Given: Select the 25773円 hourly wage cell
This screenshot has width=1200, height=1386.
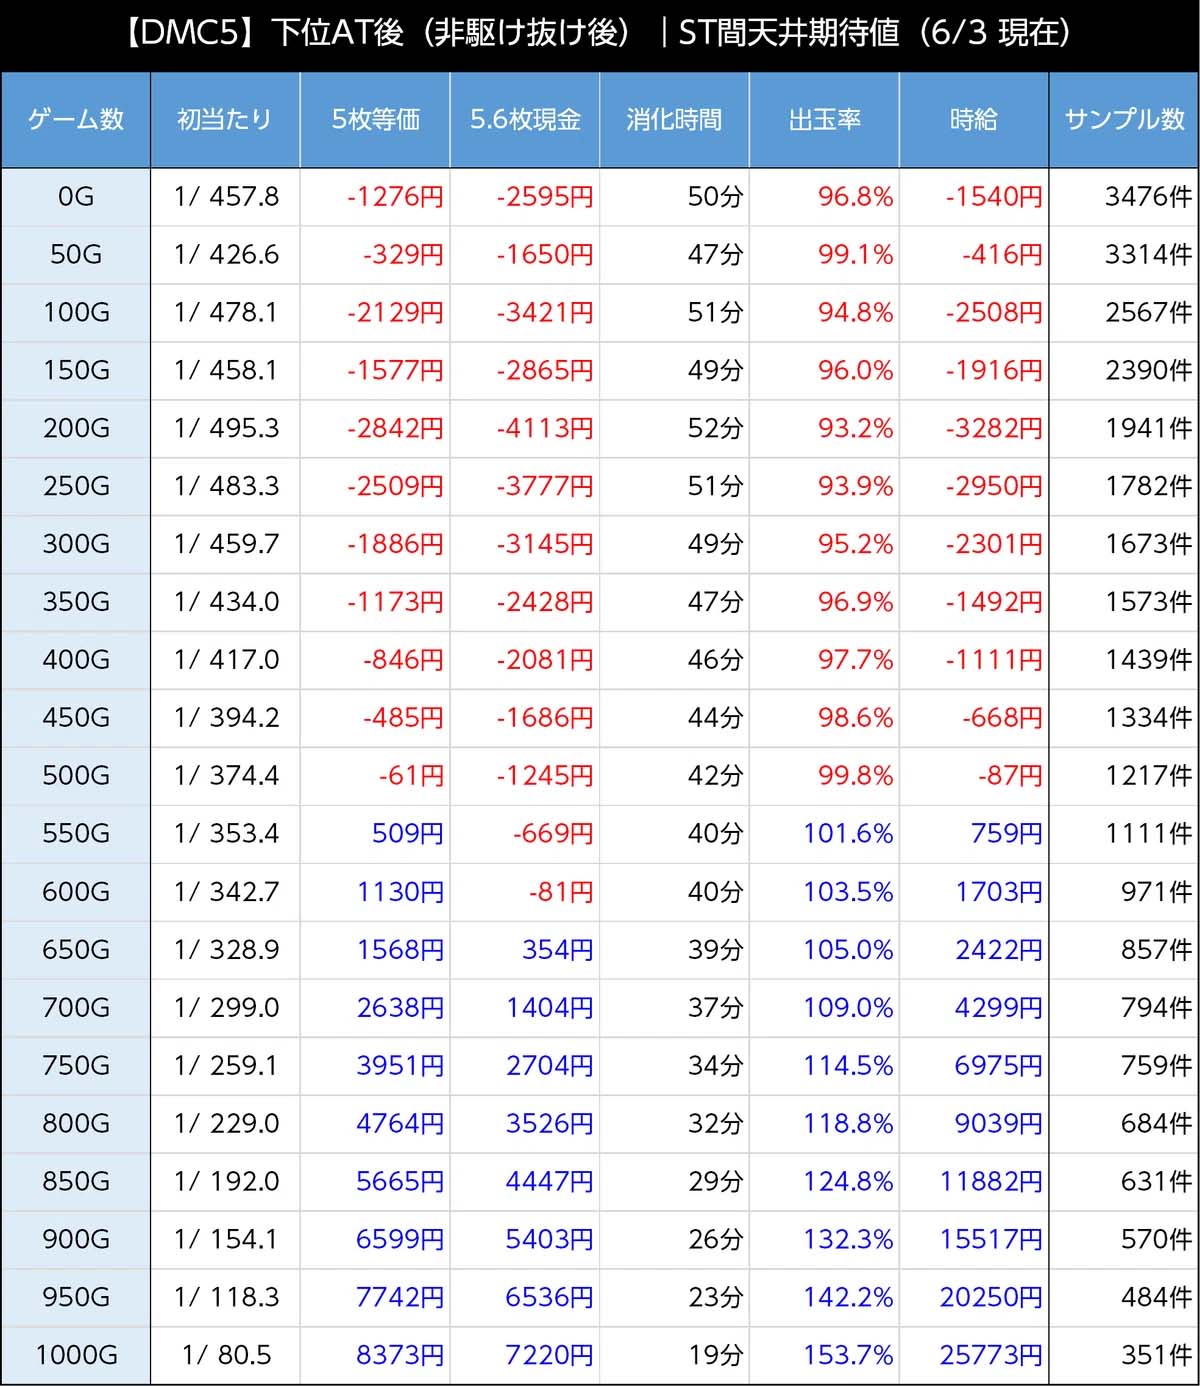Looking at the screenshot, I should click(x=990, y=1355).
